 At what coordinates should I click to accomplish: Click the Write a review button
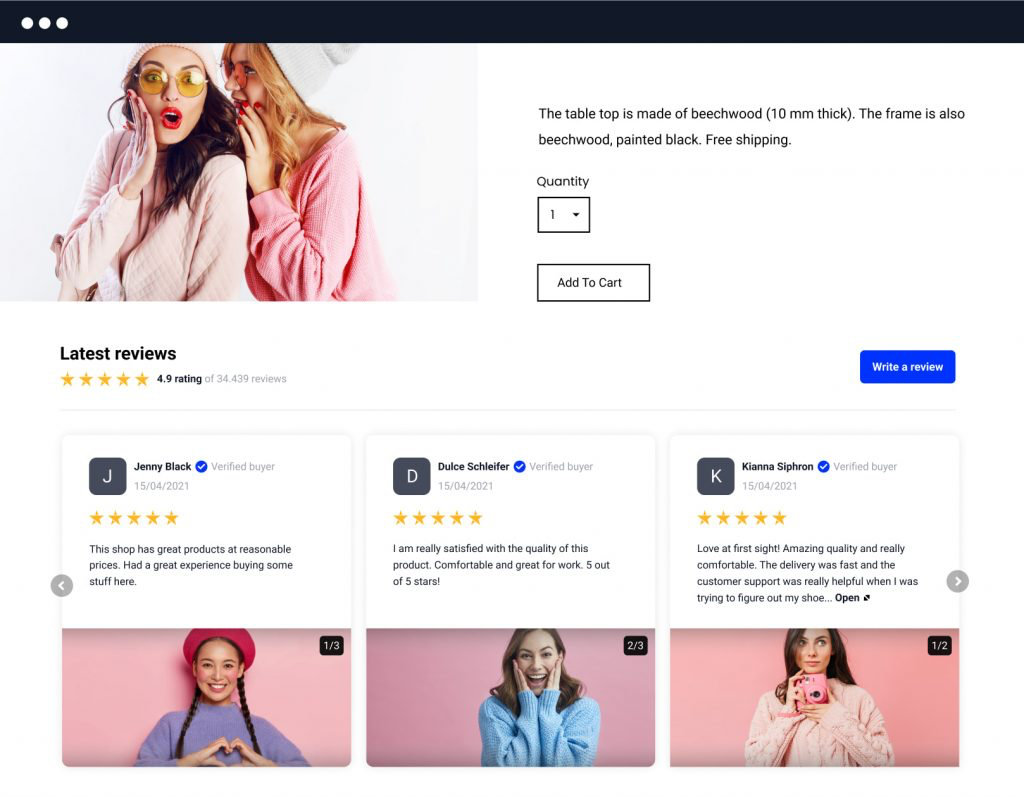(907, 367)
